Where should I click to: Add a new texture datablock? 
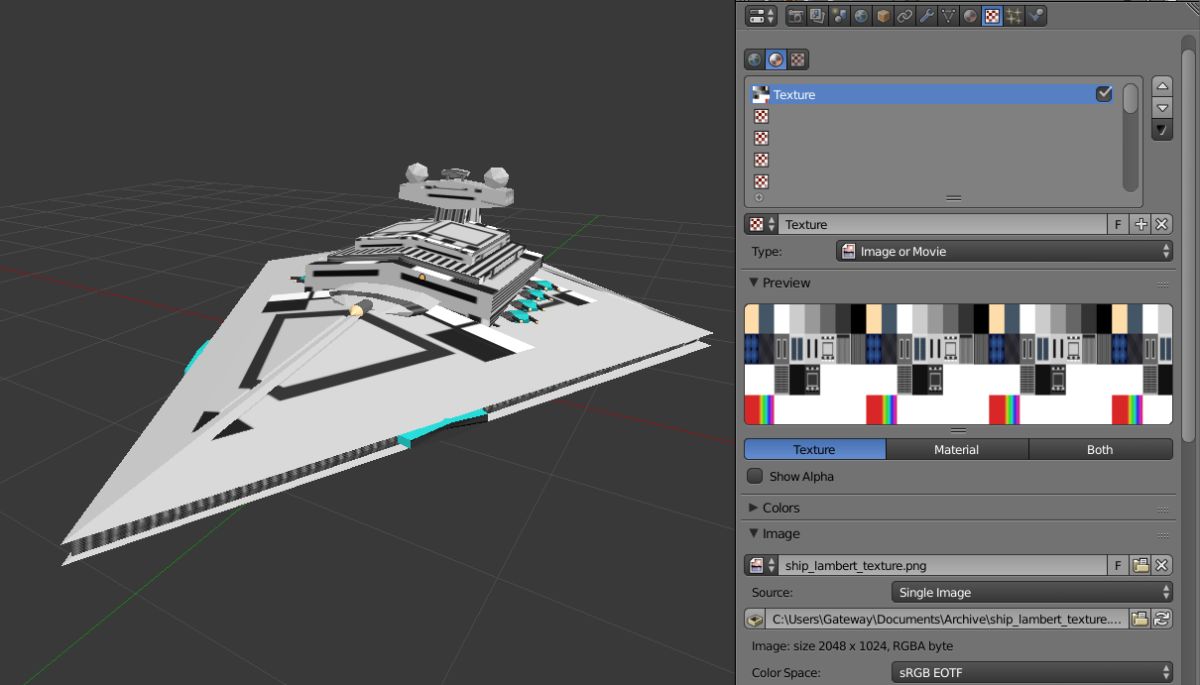click(x=1141, y=225)
